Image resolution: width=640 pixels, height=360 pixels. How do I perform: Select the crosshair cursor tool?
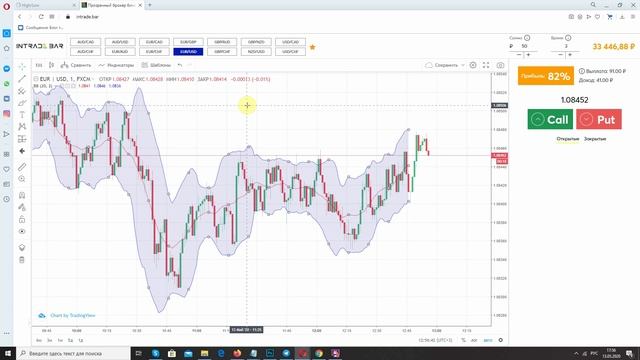click(22, 67)
